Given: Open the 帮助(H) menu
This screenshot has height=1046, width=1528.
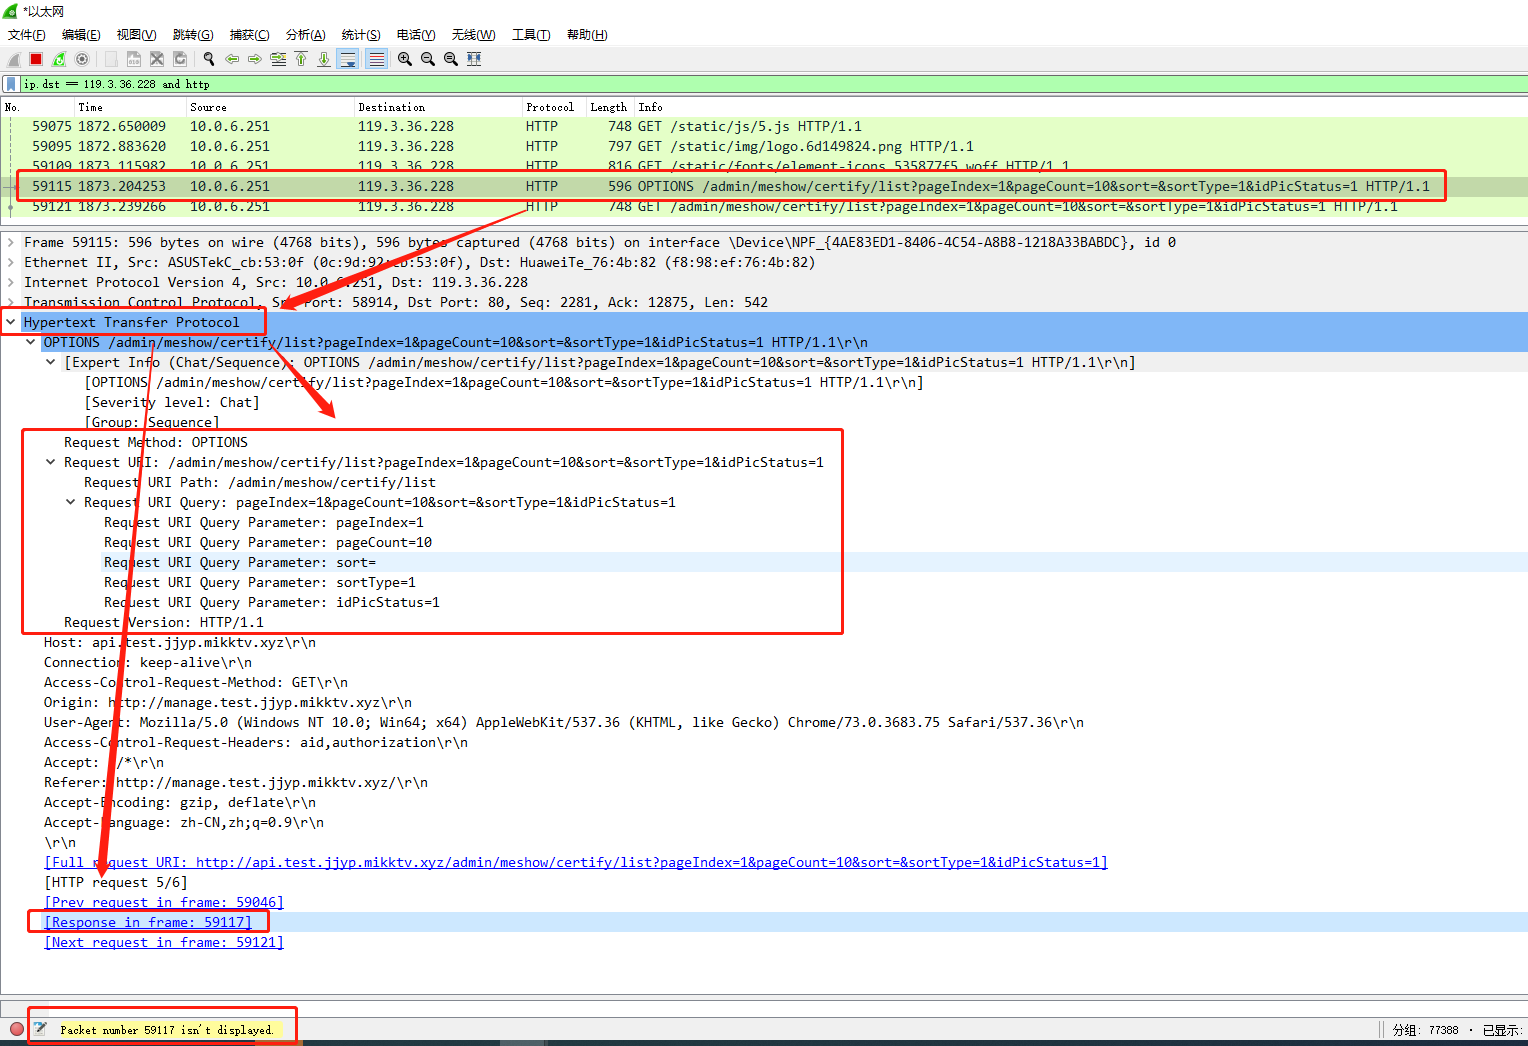Looking at the screenshot, I should 587,35.
